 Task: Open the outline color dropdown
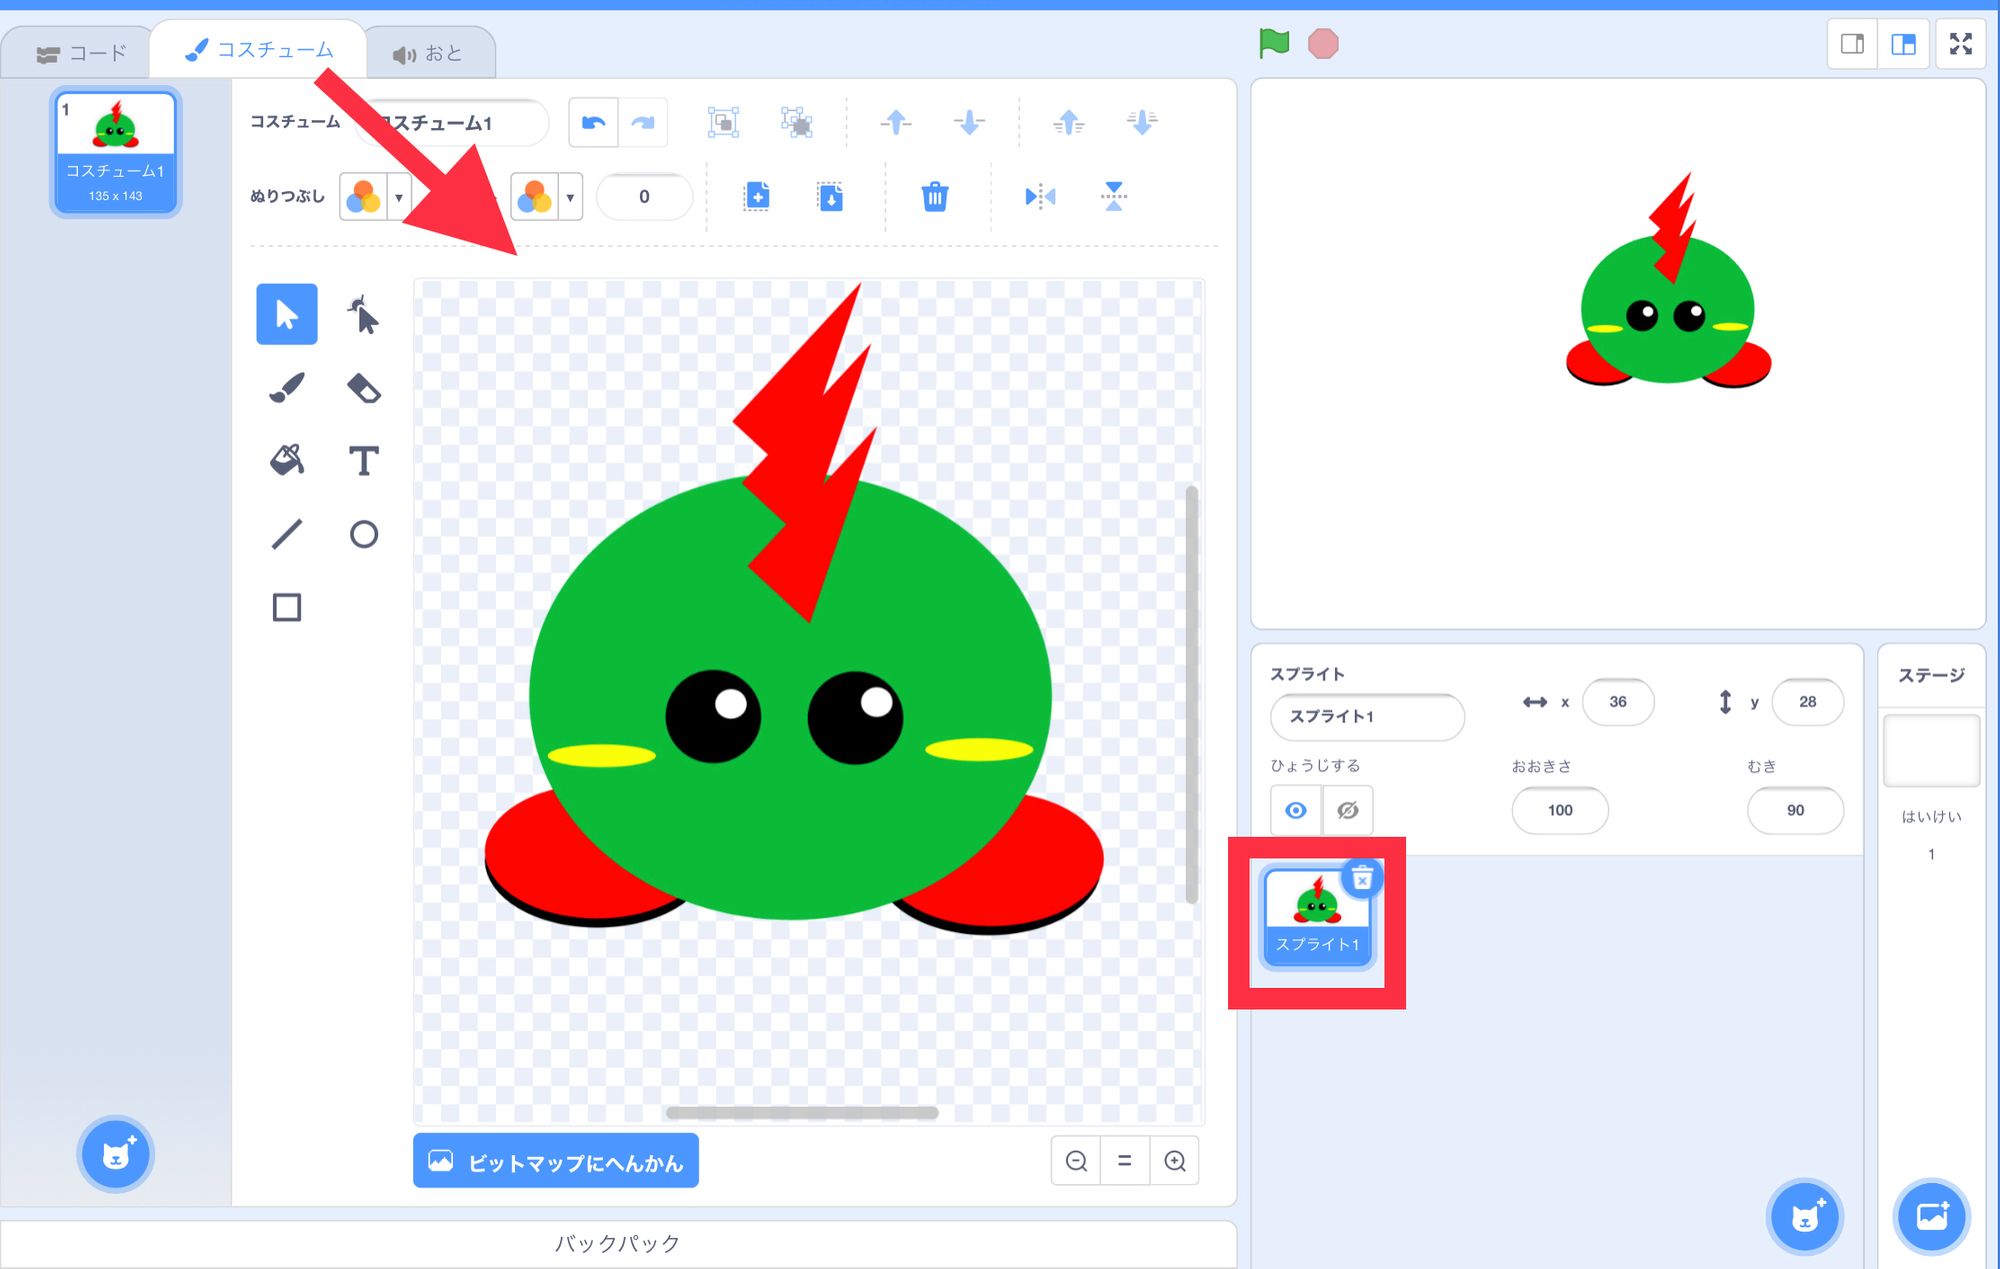(570, 197)
